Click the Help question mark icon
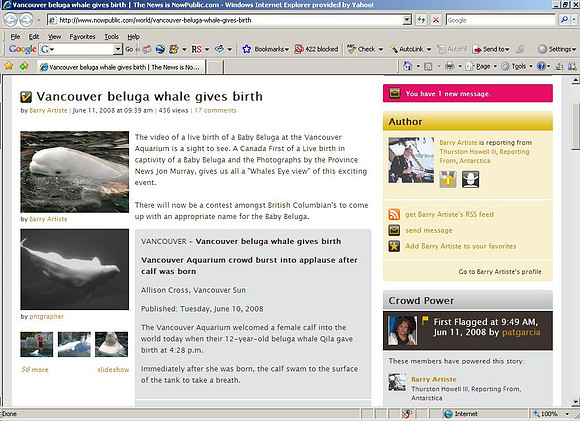 [541, 66]
